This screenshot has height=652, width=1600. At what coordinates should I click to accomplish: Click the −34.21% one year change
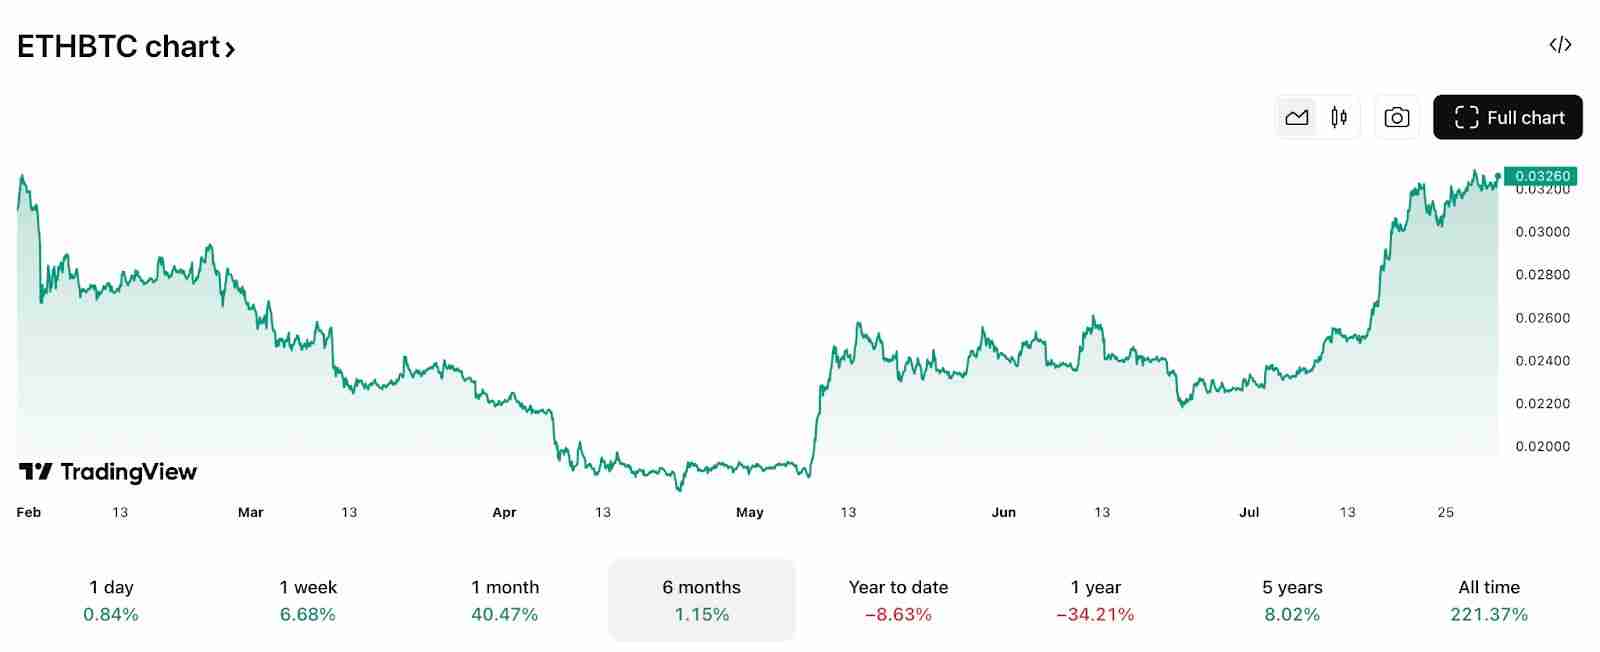point(1094,615)
